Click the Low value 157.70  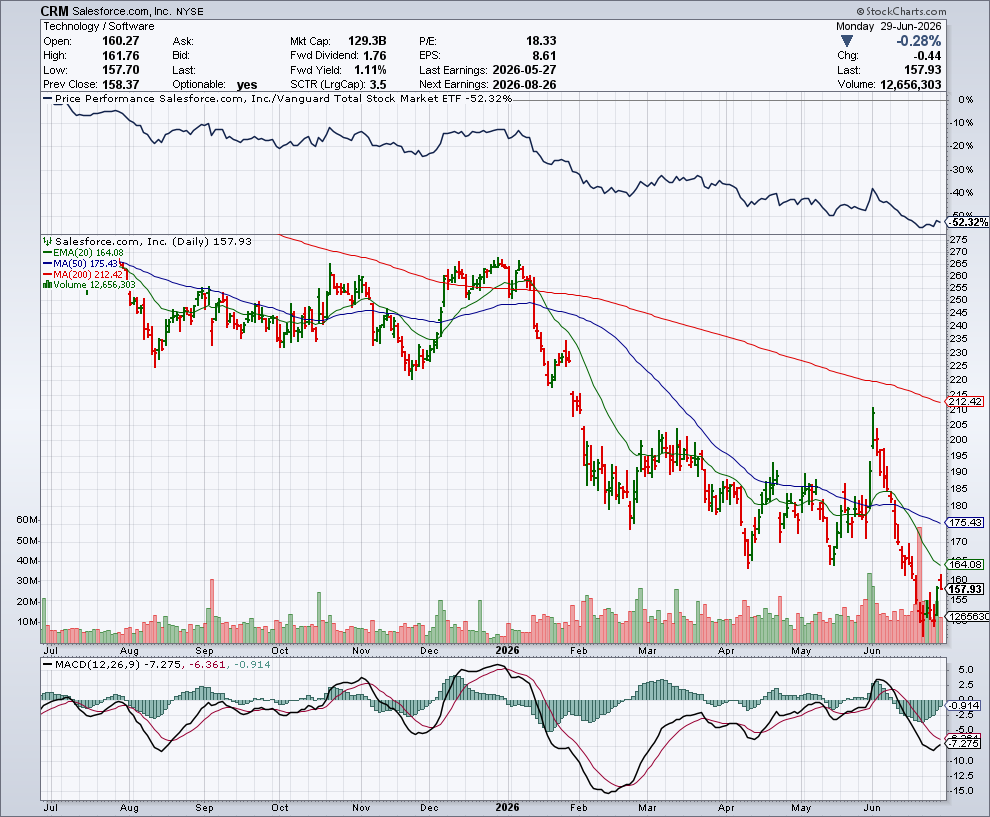point(121,70)
